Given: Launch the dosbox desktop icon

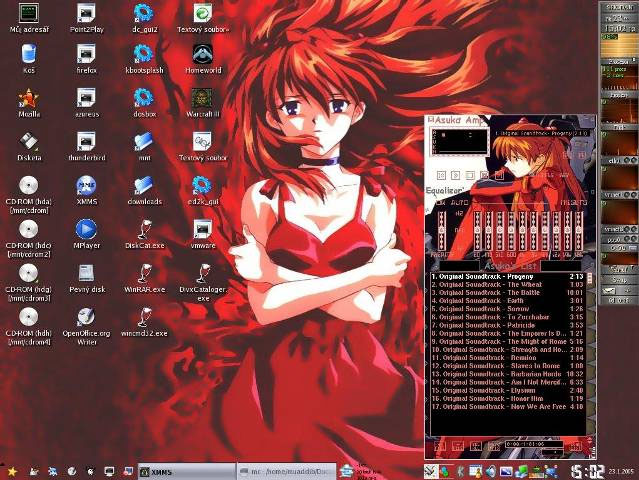Looking at the screenshot, I should [x=144, y=103].
